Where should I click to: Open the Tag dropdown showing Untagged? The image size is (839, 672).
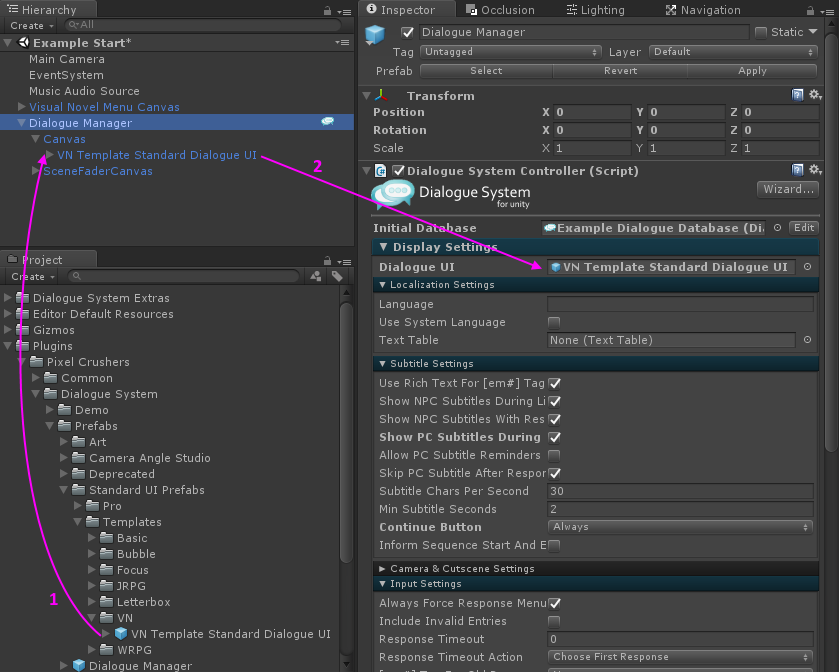510,52
